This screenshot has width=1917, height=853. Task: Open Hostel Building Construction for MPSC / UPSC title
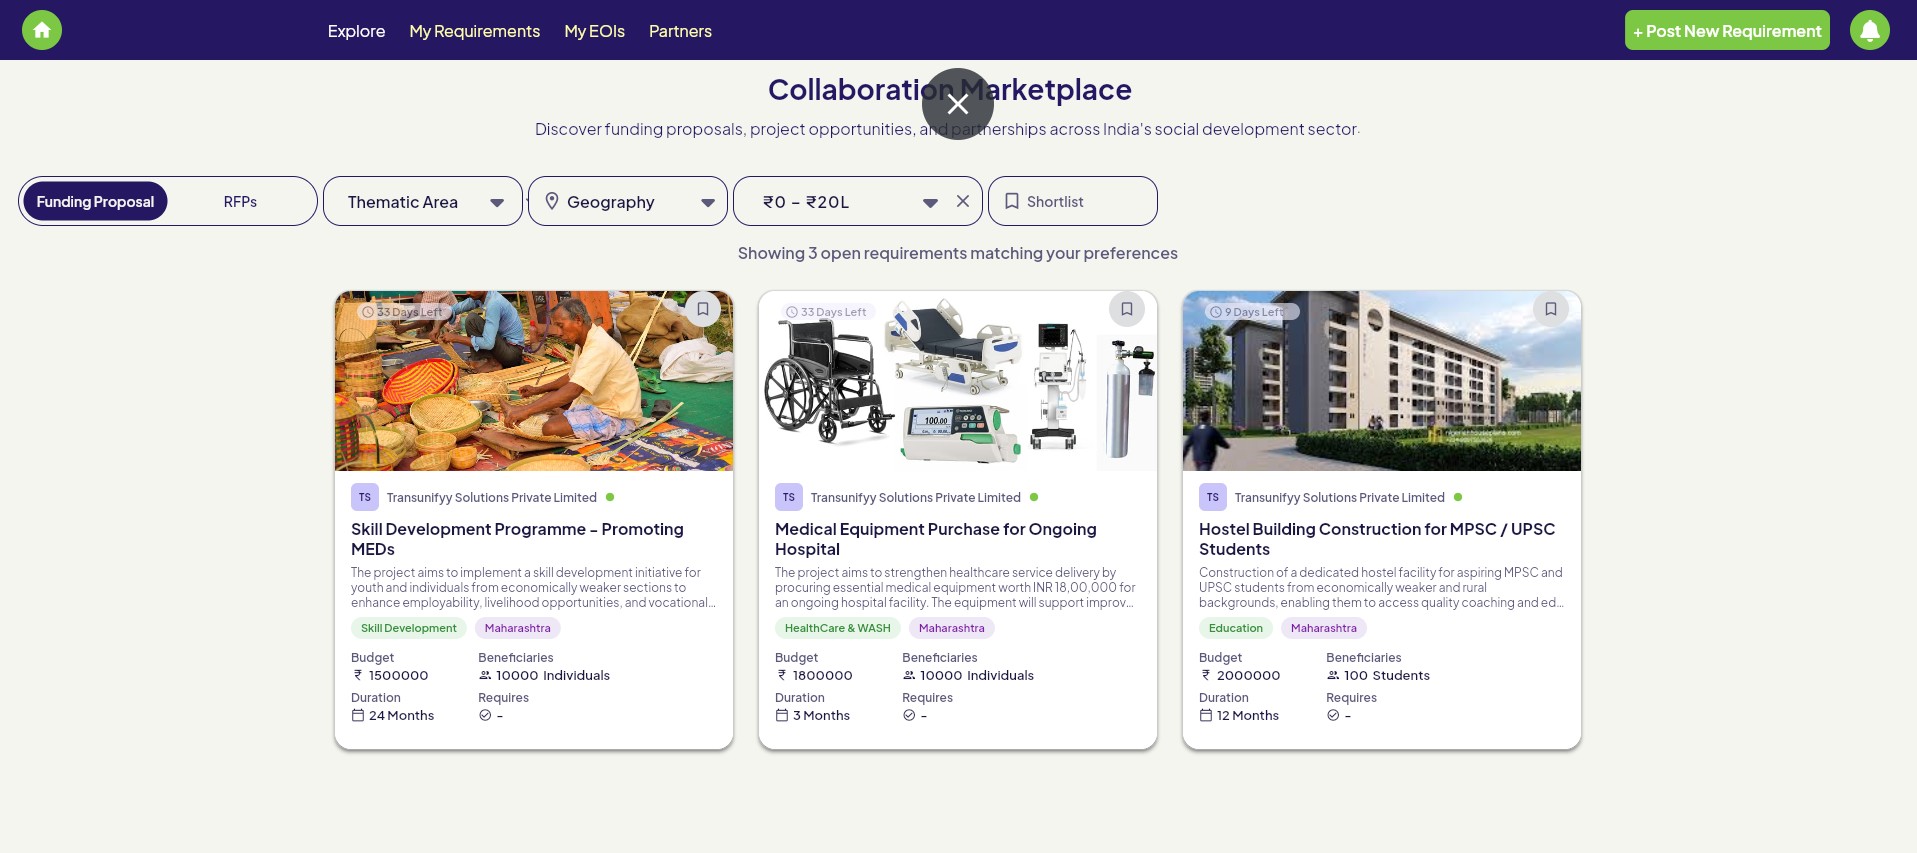(1377, 539)
